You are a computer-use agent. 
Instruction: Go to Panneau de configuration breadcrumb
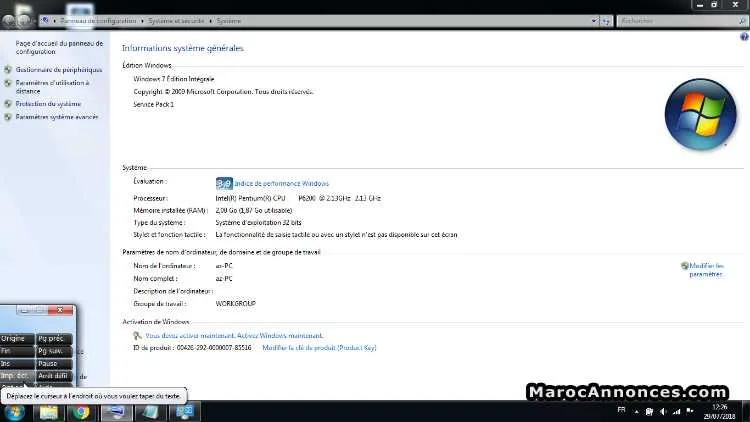98,21
